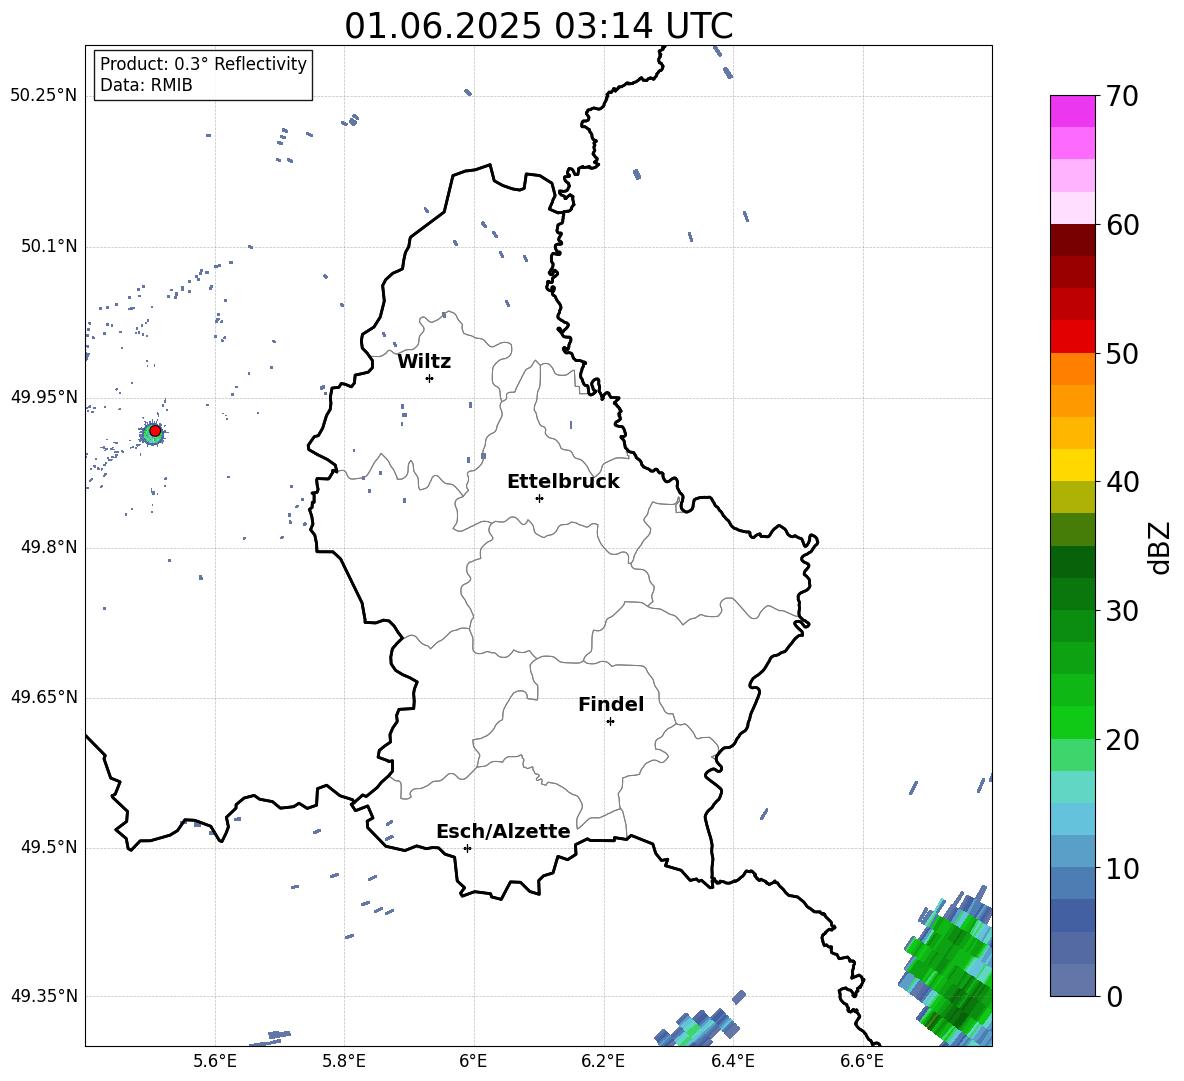This screenshot has width=1184, height=1081.
Task: Click the colorbar tick label 10
Action: pyautogui.click(x=1122, y=868)
